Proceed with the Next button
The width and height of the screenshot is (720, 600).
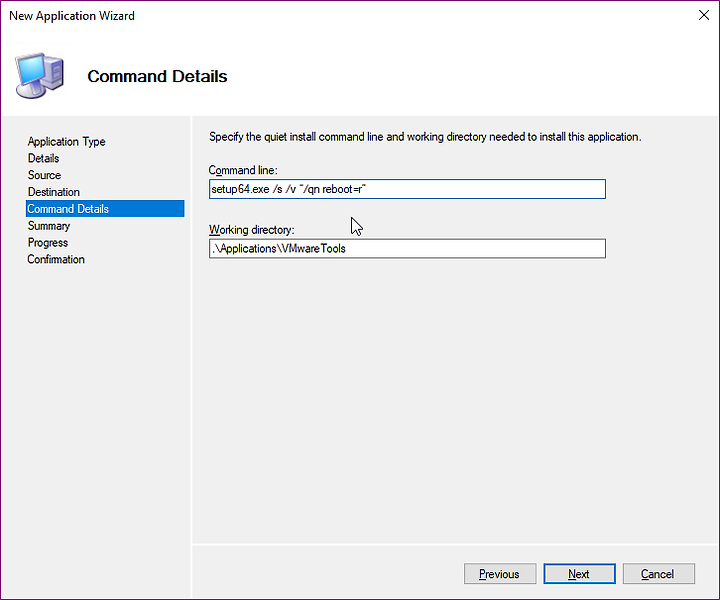[579, 574]
